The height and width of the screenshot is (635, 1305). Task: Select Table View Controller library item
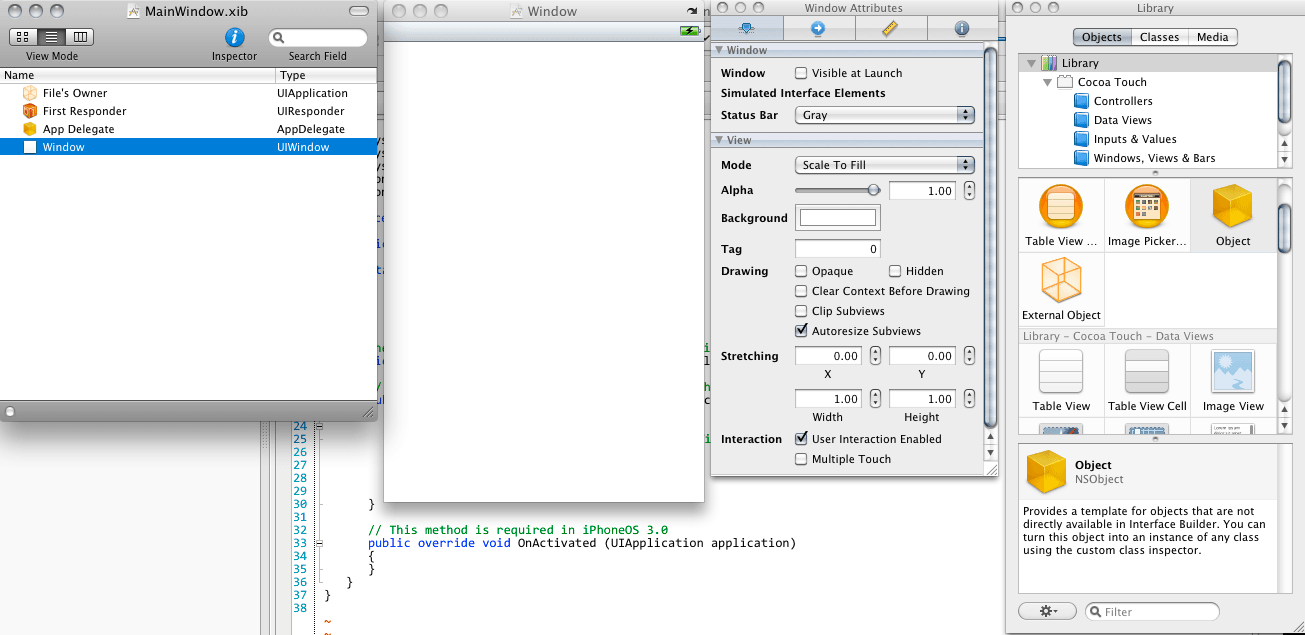tap(1061, 215)
